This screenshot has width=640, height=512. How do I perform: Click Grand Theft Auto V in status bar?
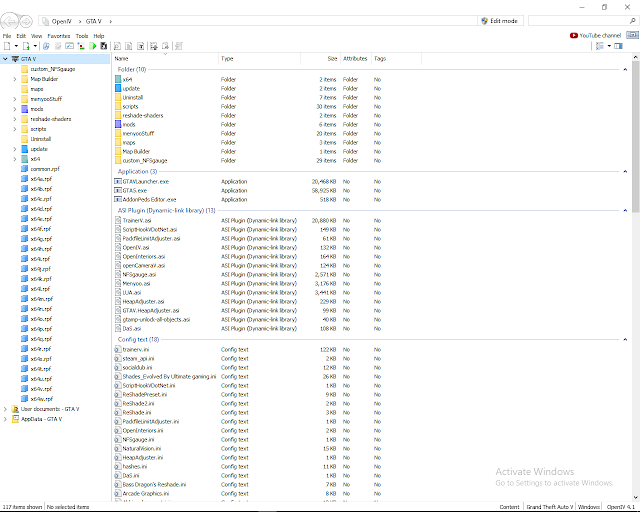click(550, 507)
